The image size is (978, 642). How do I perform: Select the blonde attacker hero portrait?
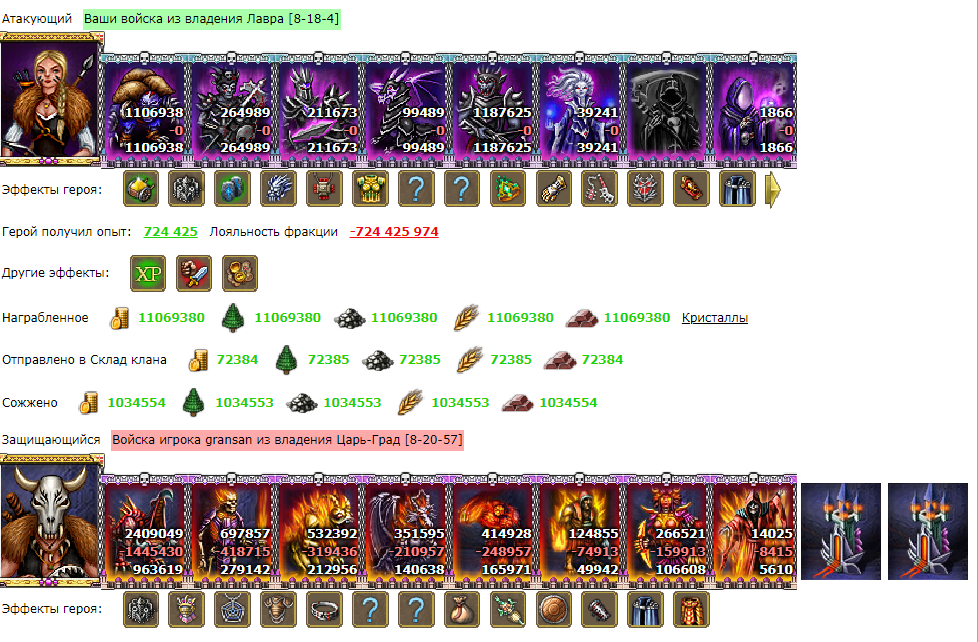(51, 99)
